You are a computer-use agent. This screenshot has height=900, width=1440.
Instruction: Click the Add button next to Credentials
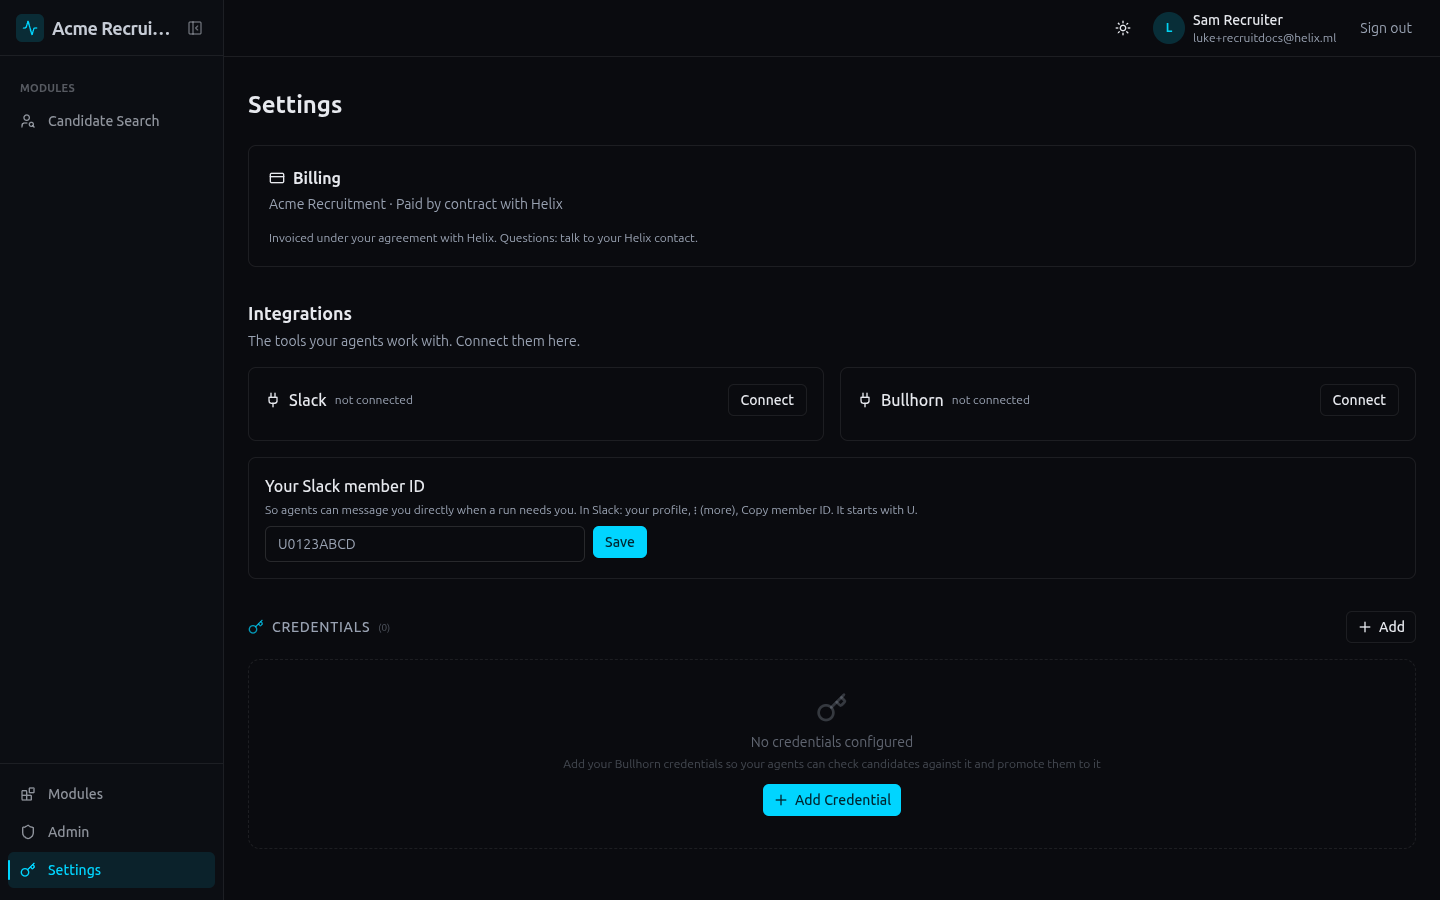1381,627
